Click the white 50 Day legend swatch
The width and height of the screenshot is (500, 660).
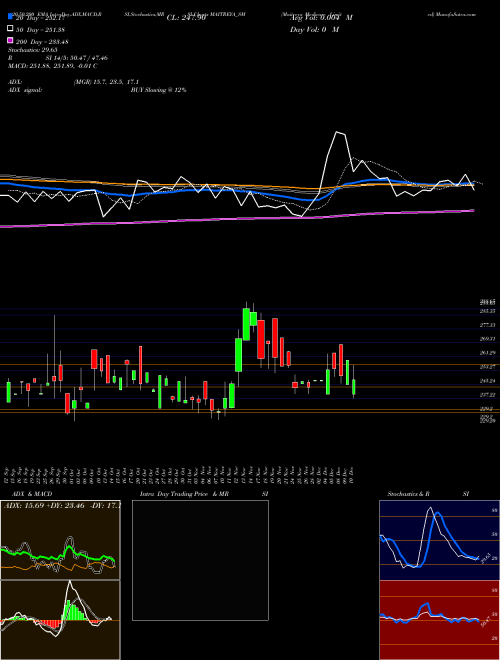point(10,29)
